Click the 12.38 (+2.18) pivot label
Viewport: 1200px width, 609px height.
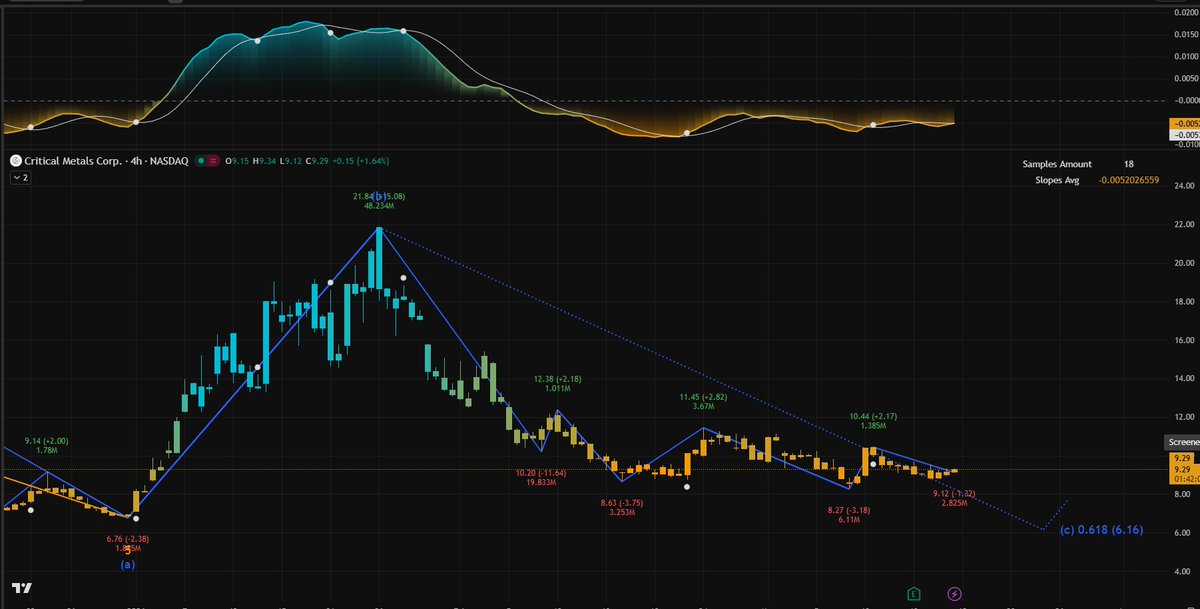tap(558, 379)
